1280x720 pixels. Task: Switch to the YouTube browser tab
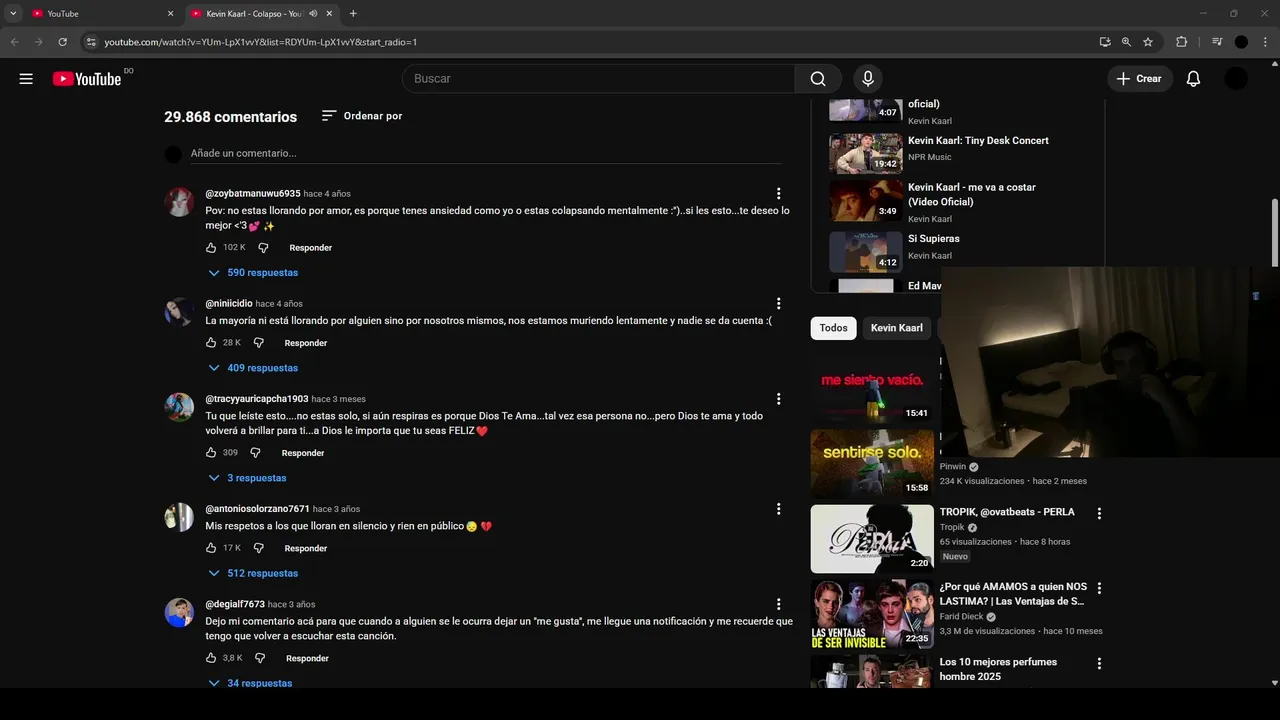click(103, 14)
